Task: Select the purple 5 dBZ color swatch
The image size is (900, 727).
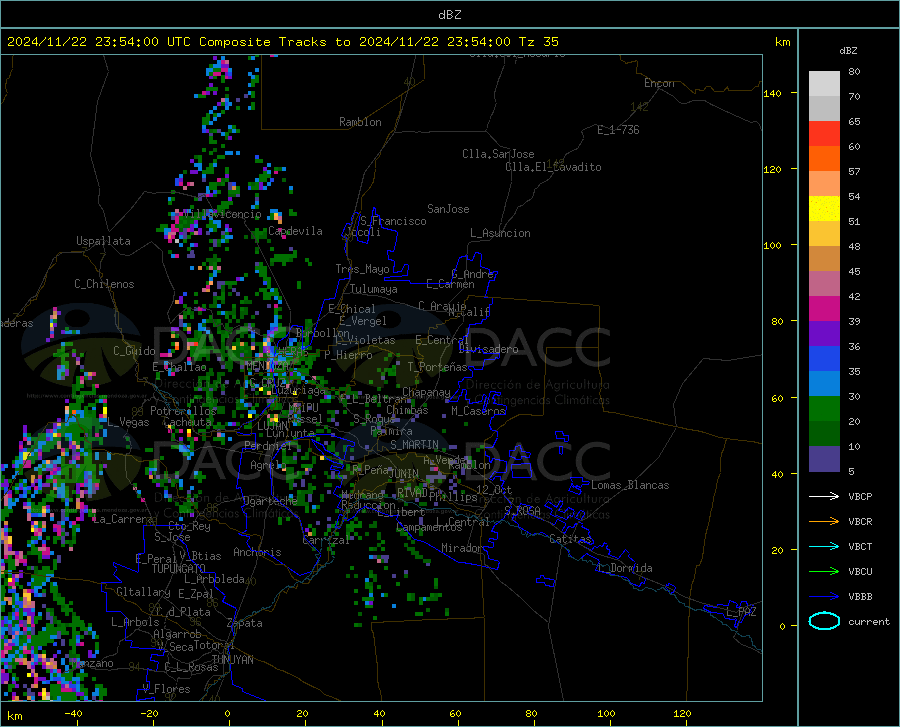Action: (824, 459)
